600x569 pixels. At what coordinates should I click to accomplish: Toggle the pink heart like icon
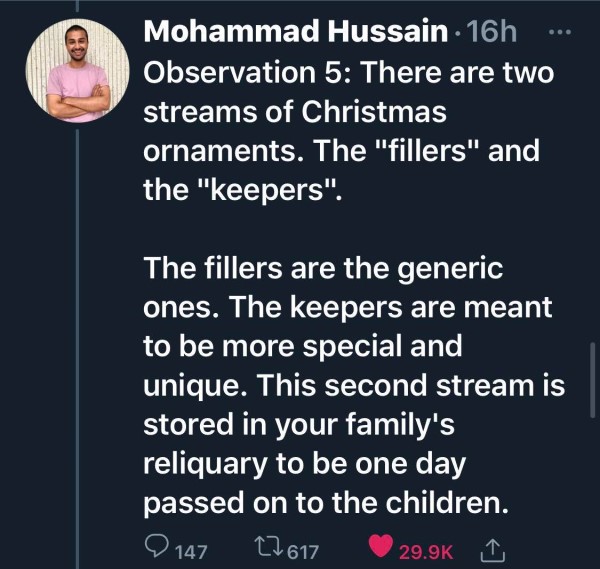click(x=381, y=546)
